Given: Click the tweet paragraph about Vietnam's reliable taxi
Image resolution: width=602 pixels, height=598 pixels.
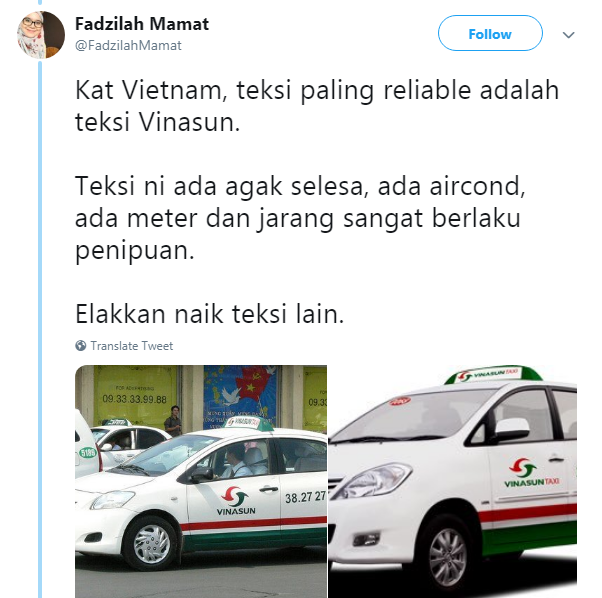Looking at the screenshot, I should (x=317, y=106).
